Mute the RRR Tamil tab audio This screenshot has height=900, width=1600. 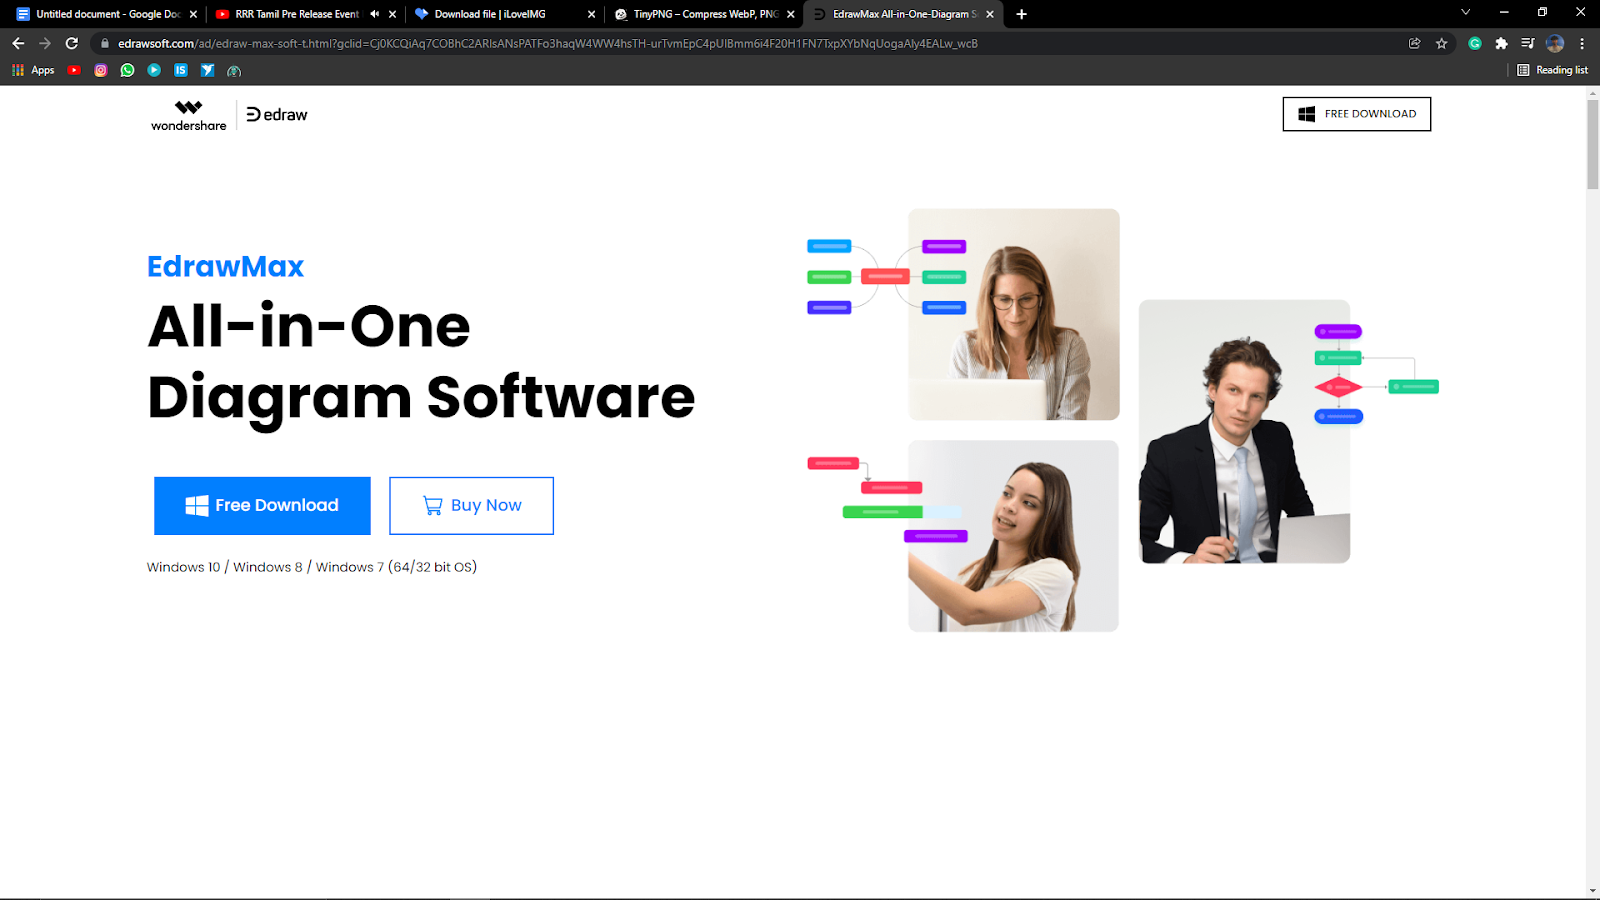(374, 14)
